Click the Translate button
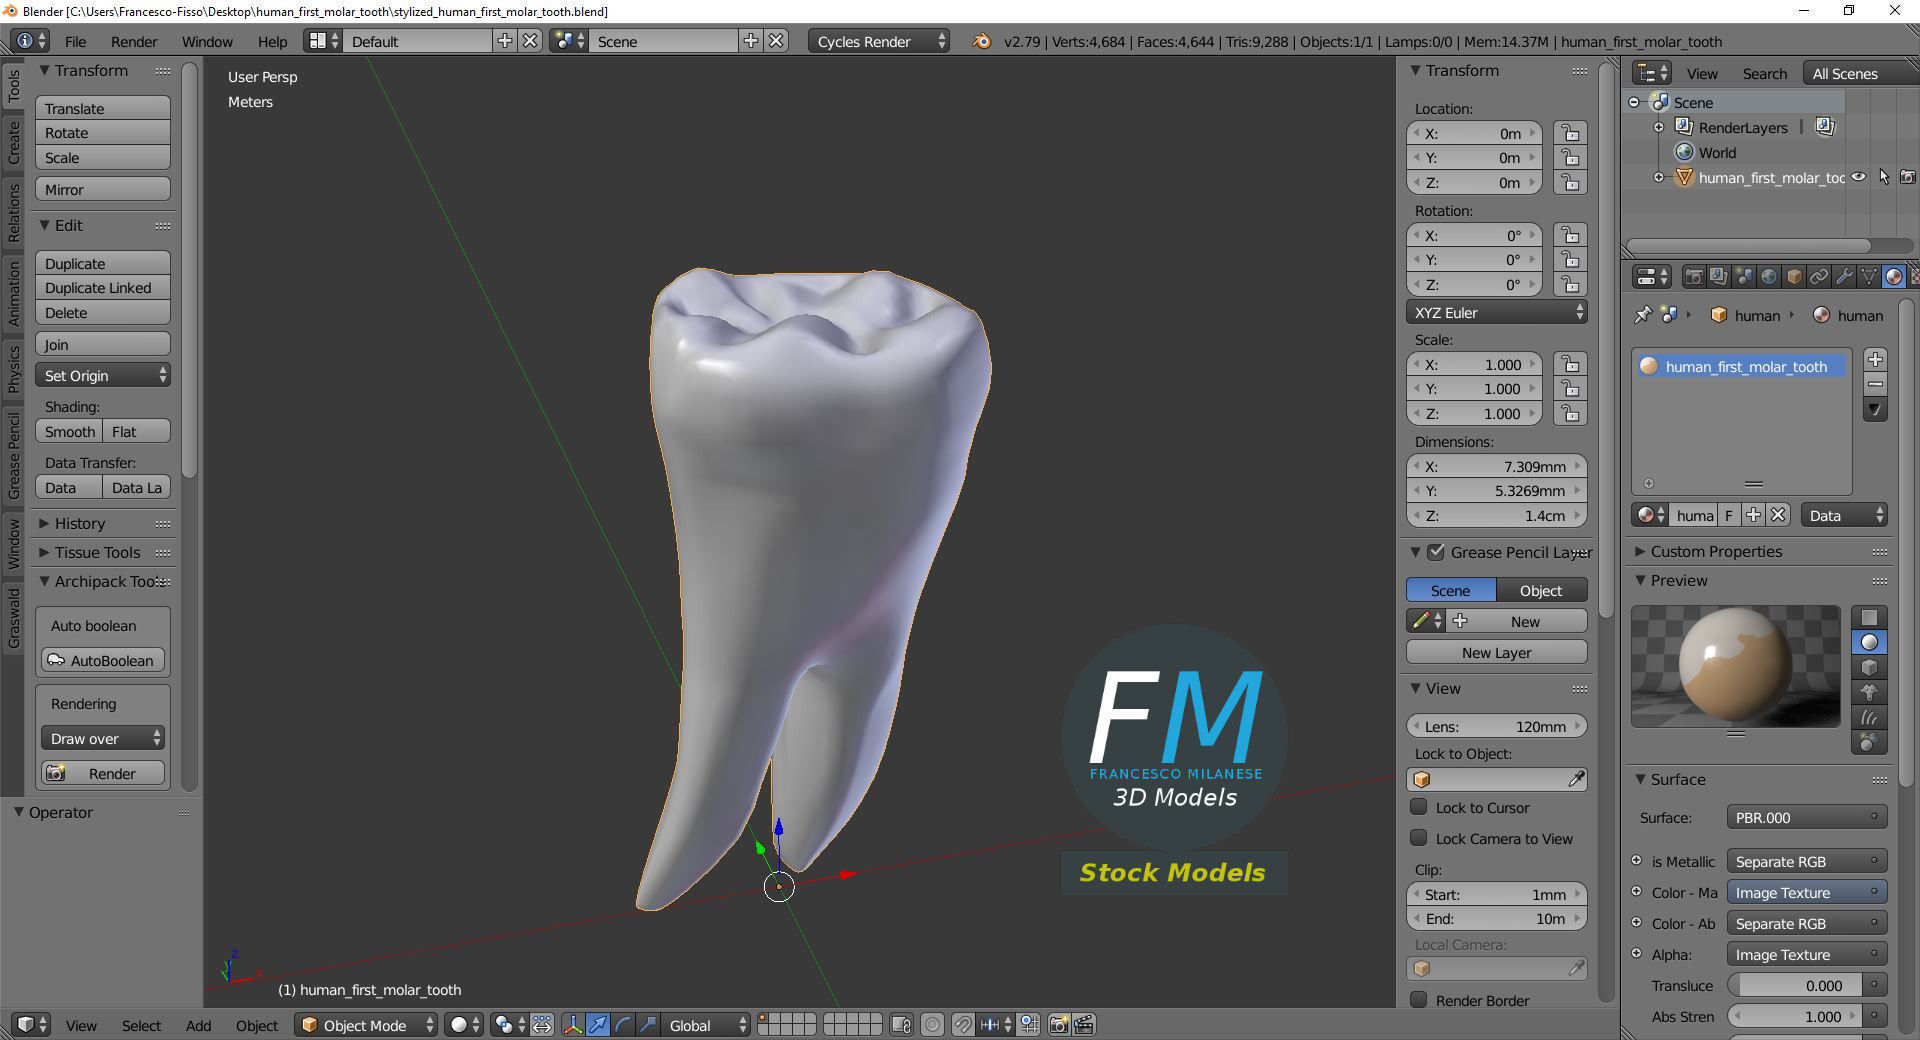The height and width of the screenshot is (1040, 1920). click(x=103, y=108)
